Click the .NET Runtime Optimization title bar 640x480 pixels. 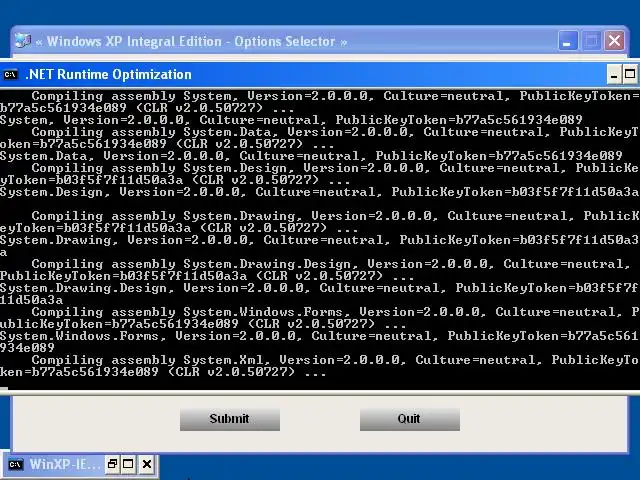coord(320,74)
